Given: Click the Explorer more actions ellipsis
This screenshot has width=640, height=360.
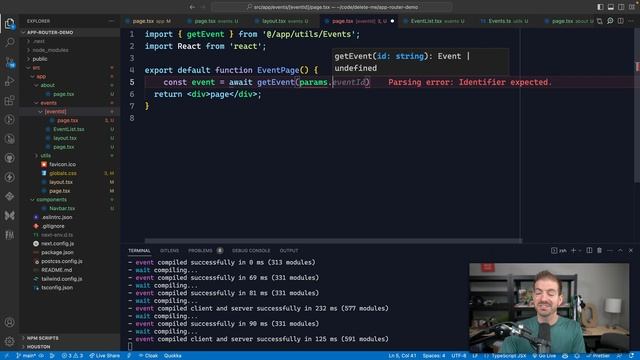Looking at the screenshot, I should [x=111, y=21].
